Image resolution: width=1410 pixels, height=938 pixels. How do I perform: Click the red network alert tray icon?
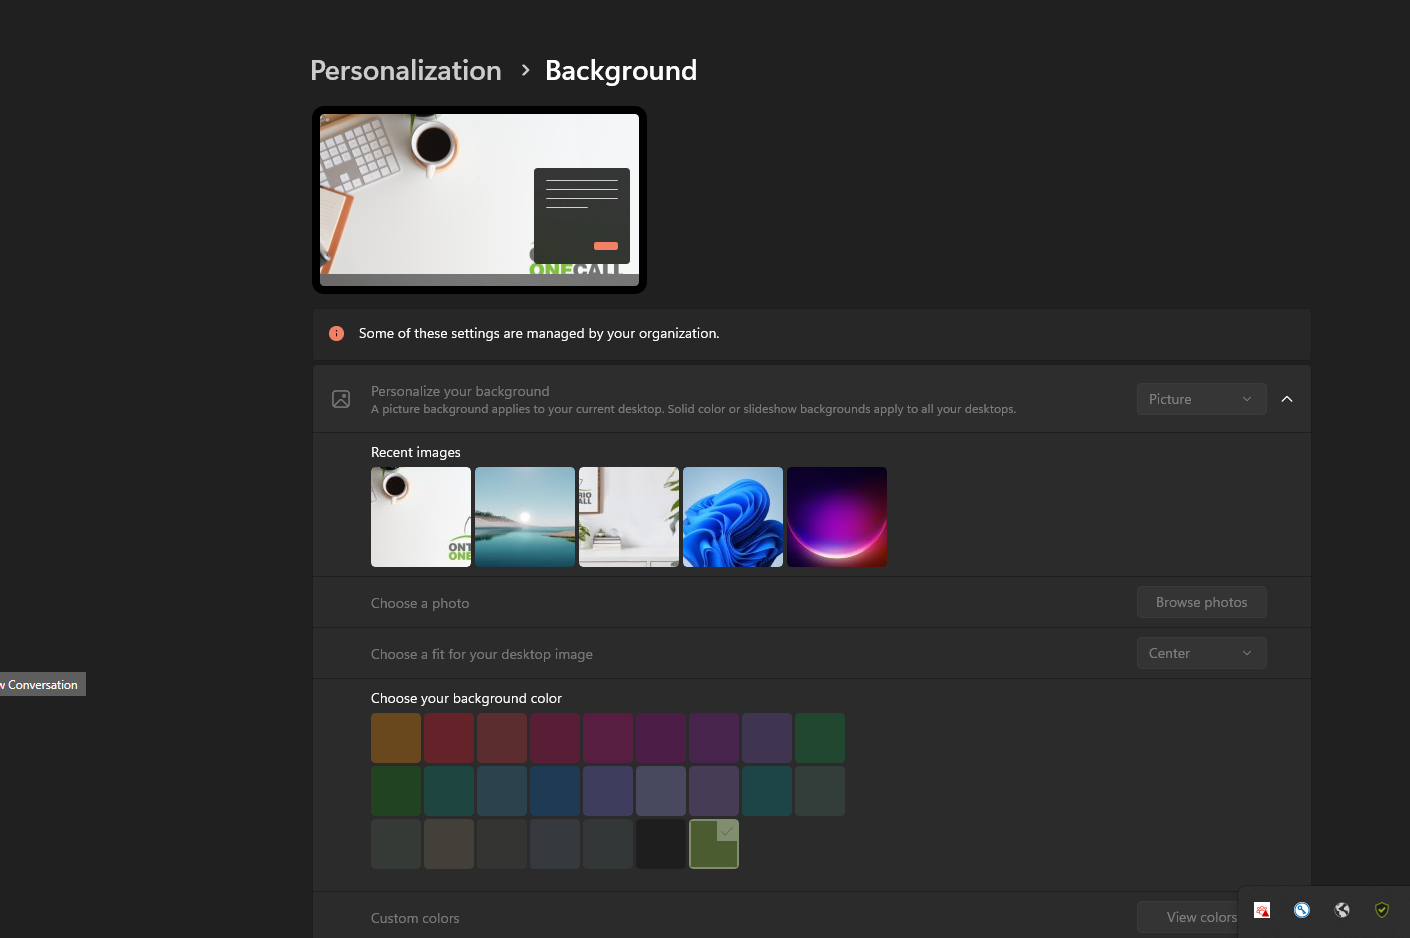point(1261,910)
